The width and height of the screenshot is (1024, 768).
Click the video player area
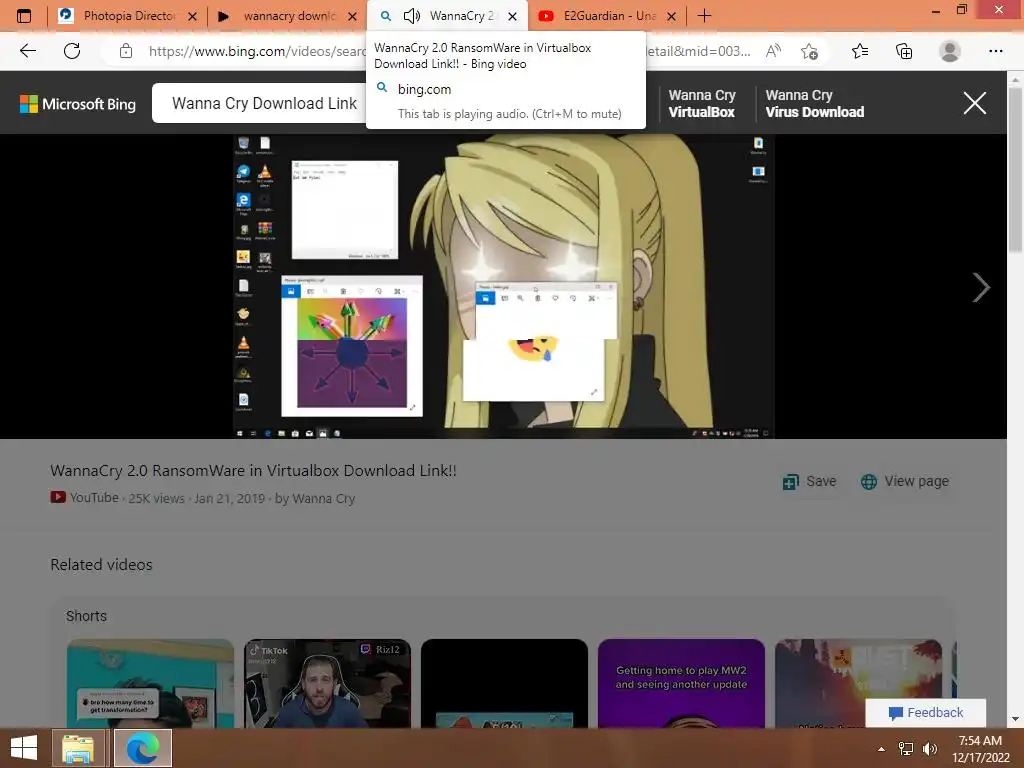504,286
